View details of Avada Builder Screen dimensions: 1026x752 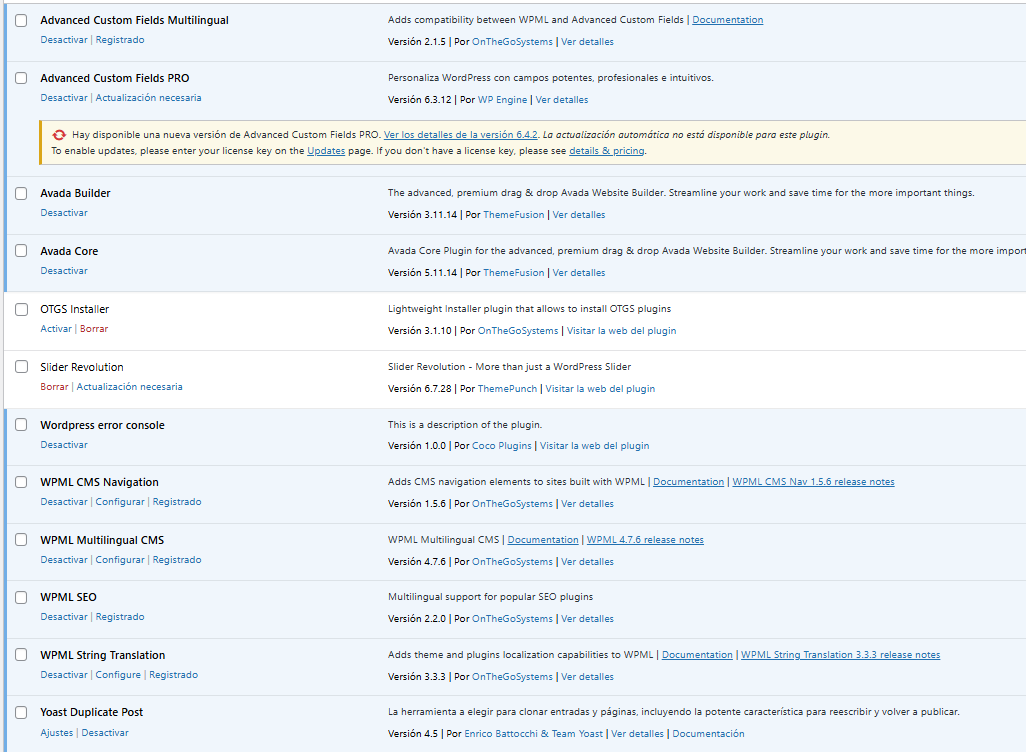click(579, 215)
